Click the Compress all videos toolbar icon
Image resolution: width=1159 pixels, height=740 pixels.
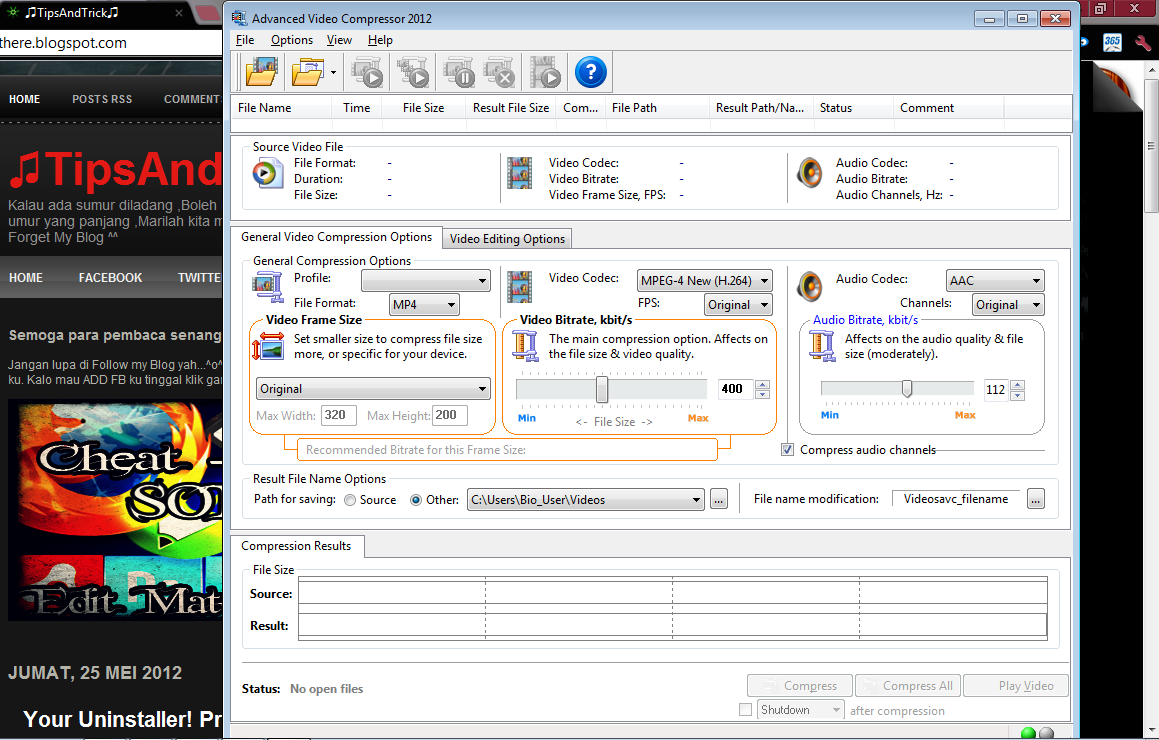coord(413,72)
